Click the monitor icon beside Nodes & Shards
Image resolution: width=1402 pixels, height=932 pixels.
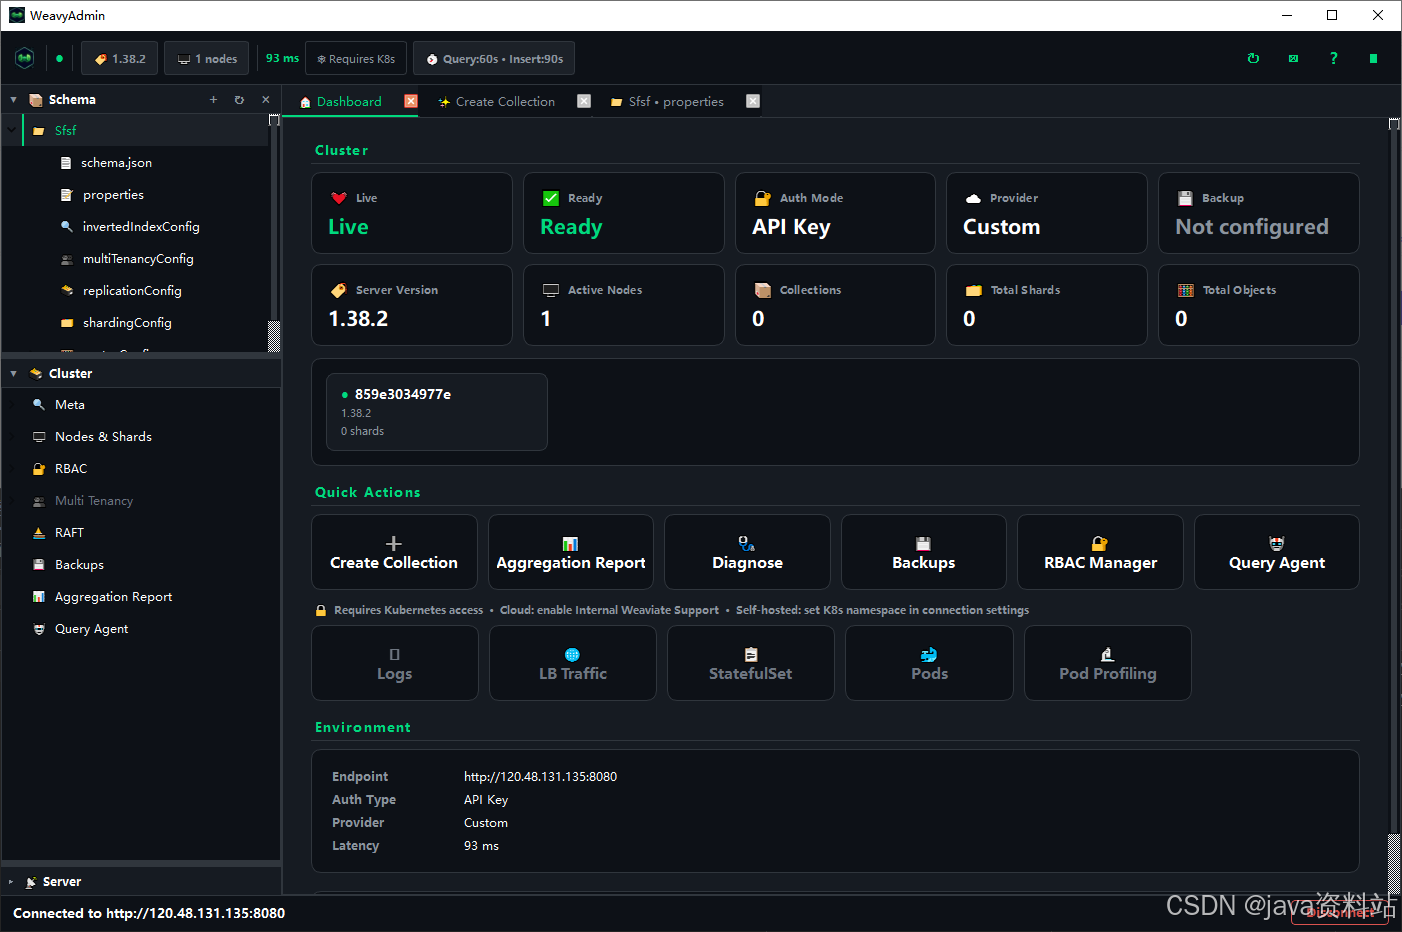pyautogui.click(x=39, y=437)
